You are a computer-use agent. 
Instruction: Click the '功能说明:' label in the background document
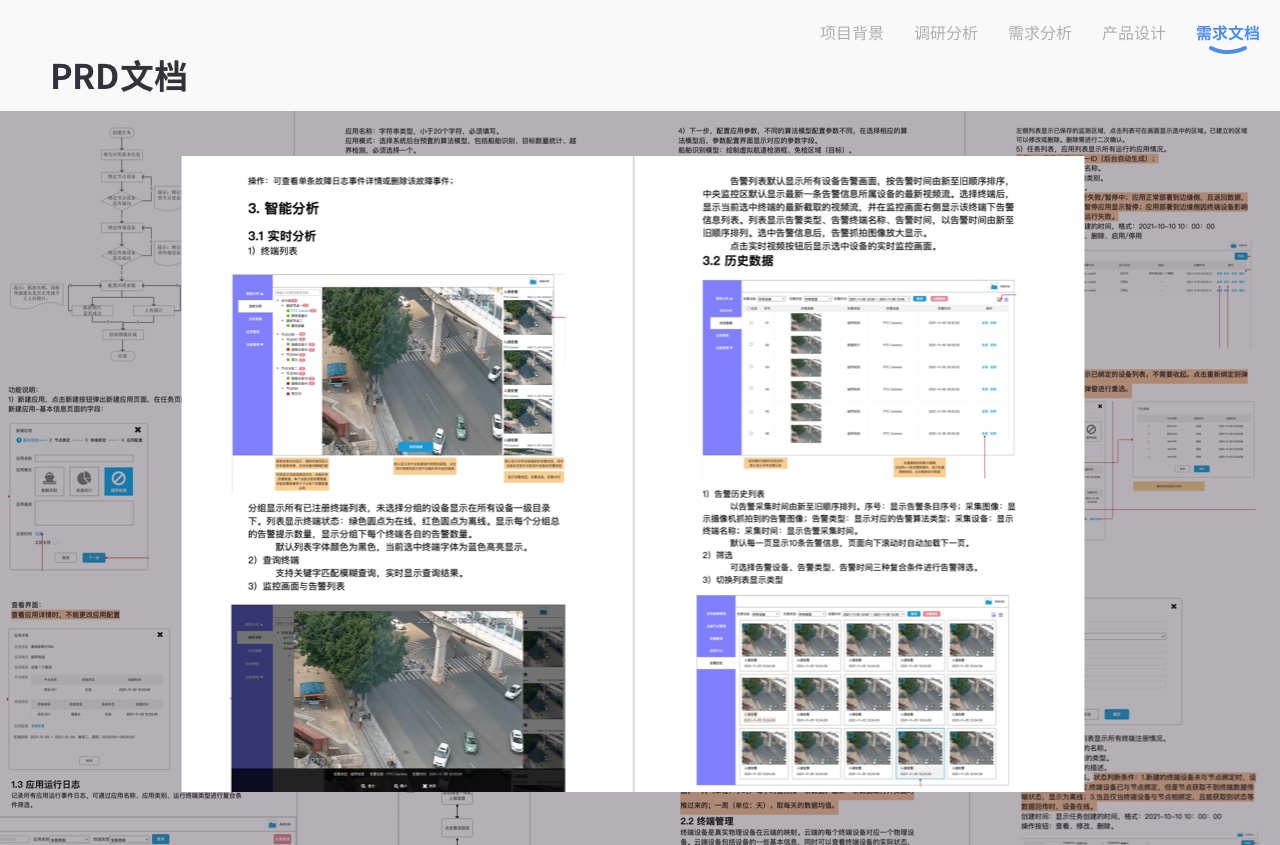23,390
